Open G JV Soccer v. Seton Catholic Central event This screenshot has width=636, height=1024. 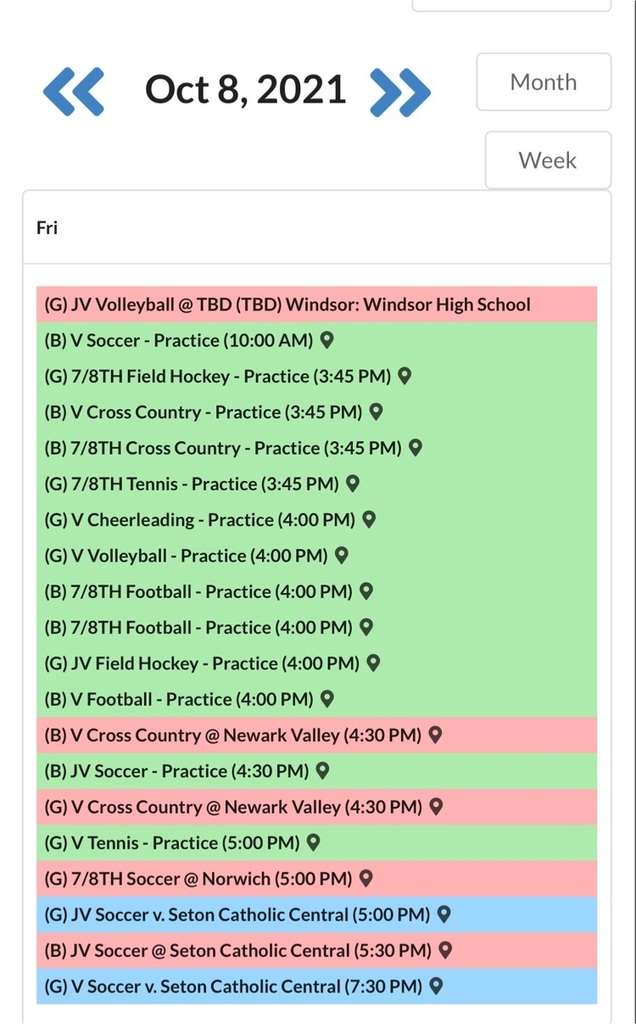(x=317, y=914)
